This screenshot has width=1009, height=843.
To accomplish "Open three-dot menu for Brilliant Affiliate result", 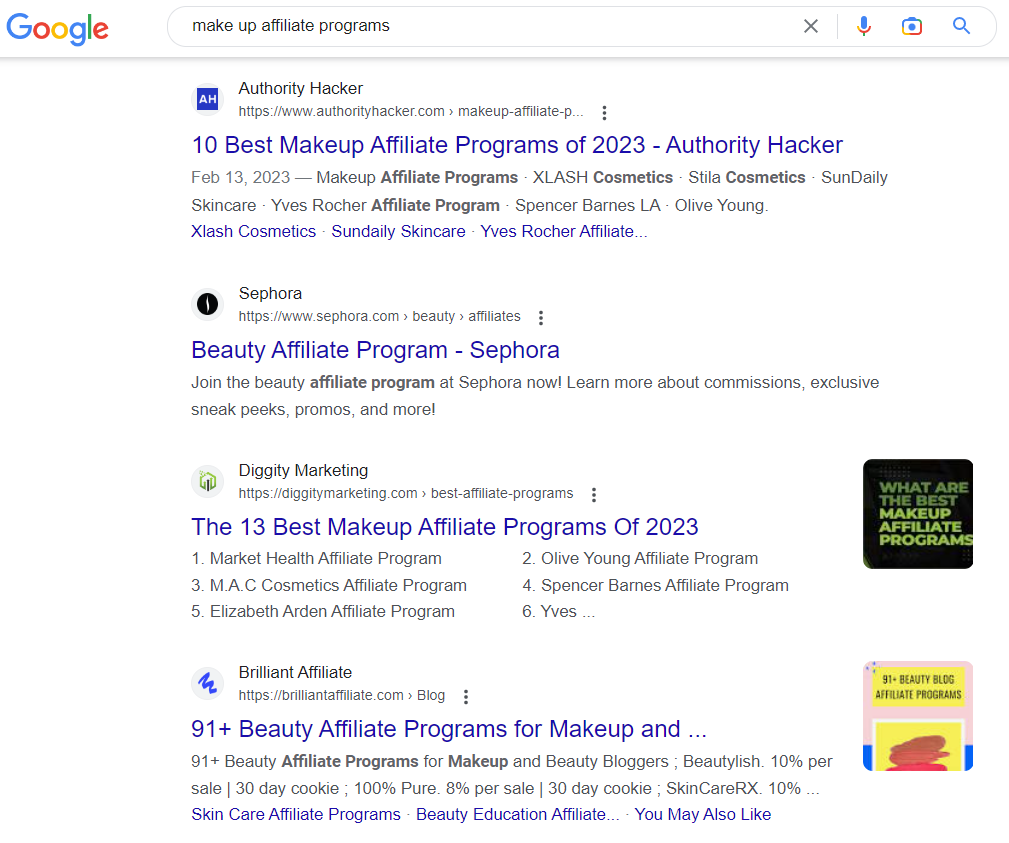I will pyautogui.click(x=465, y=696).
